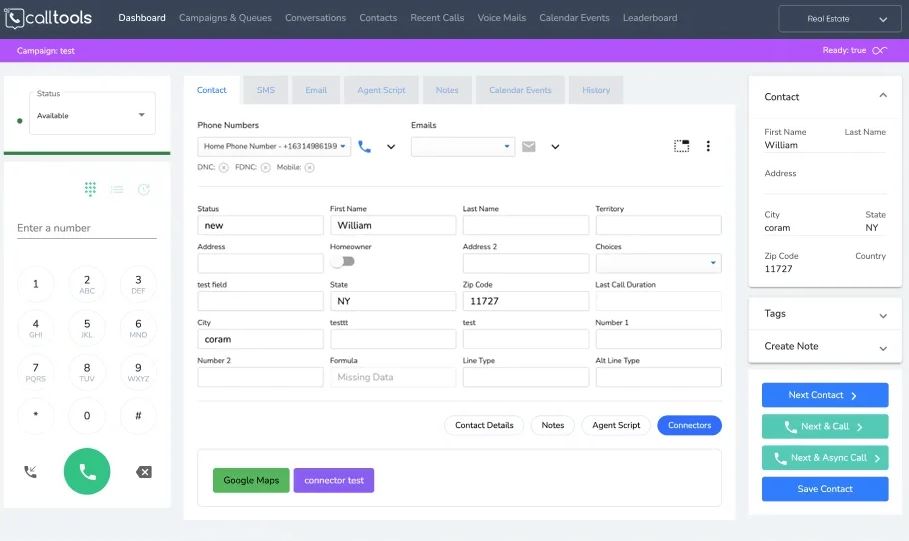Click Next Contact button

(825, 395)
